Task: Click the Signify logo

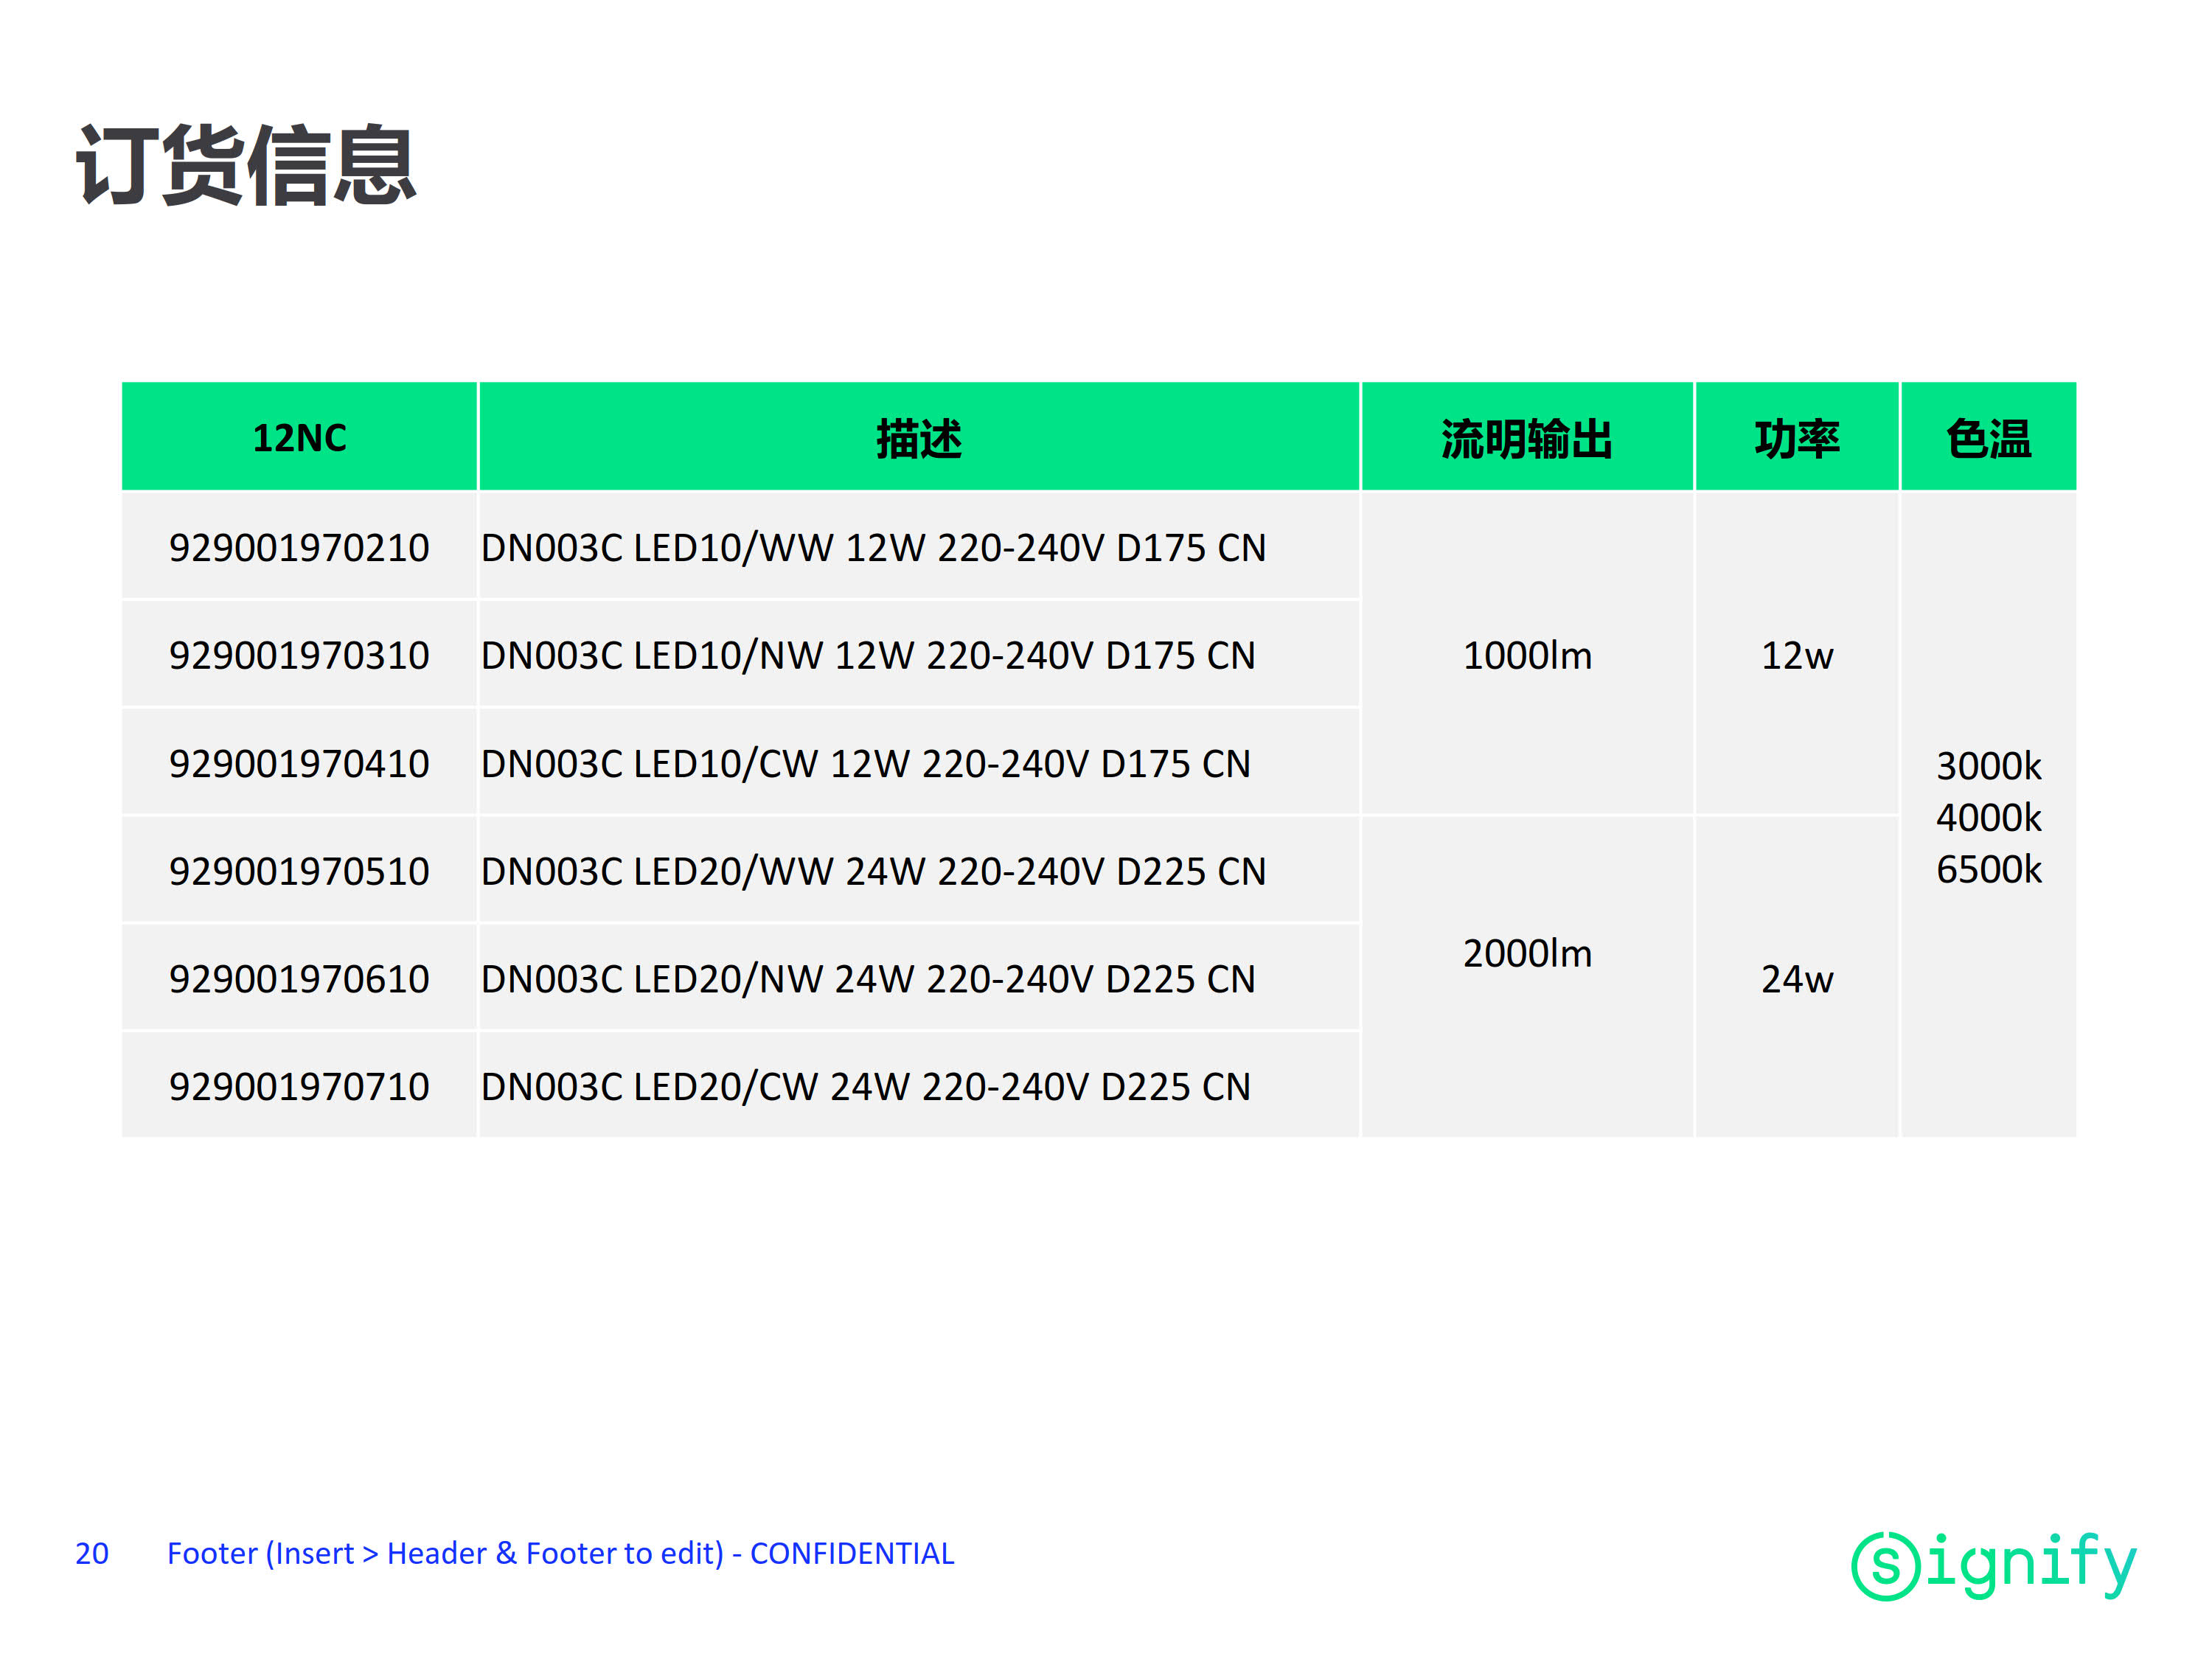Action: (x=1994, y=1565)
